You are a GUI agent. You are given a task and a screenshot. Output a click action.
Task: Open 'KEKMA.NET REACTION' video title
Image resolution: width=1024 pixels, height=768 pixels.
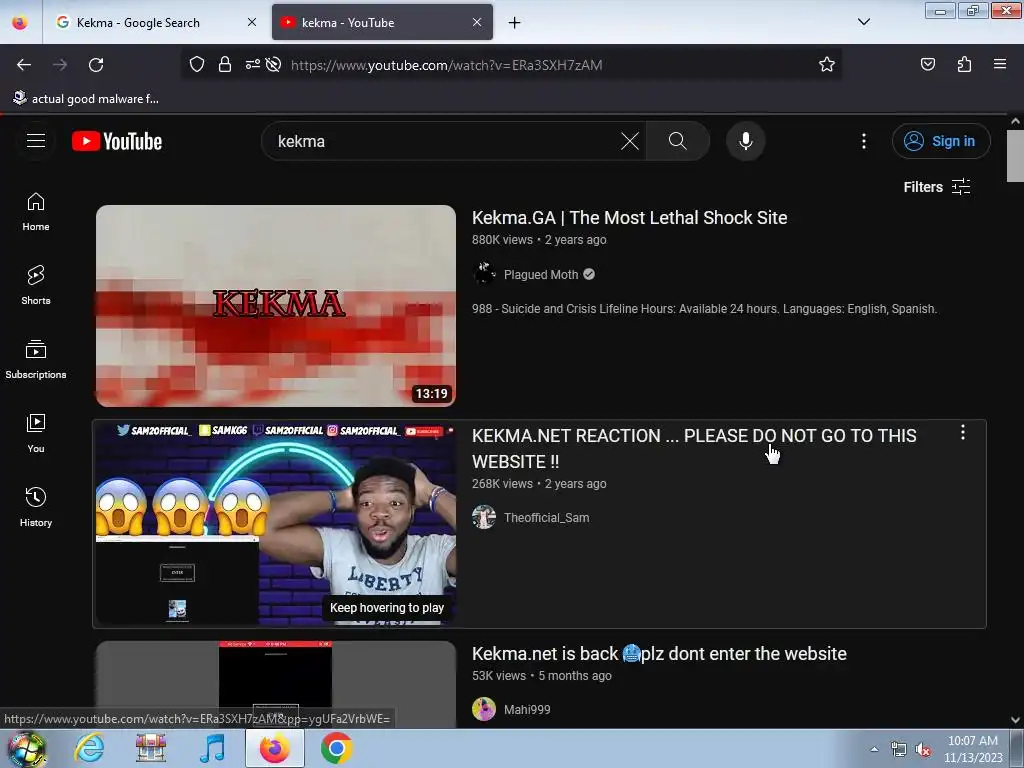tap(694, 449)
